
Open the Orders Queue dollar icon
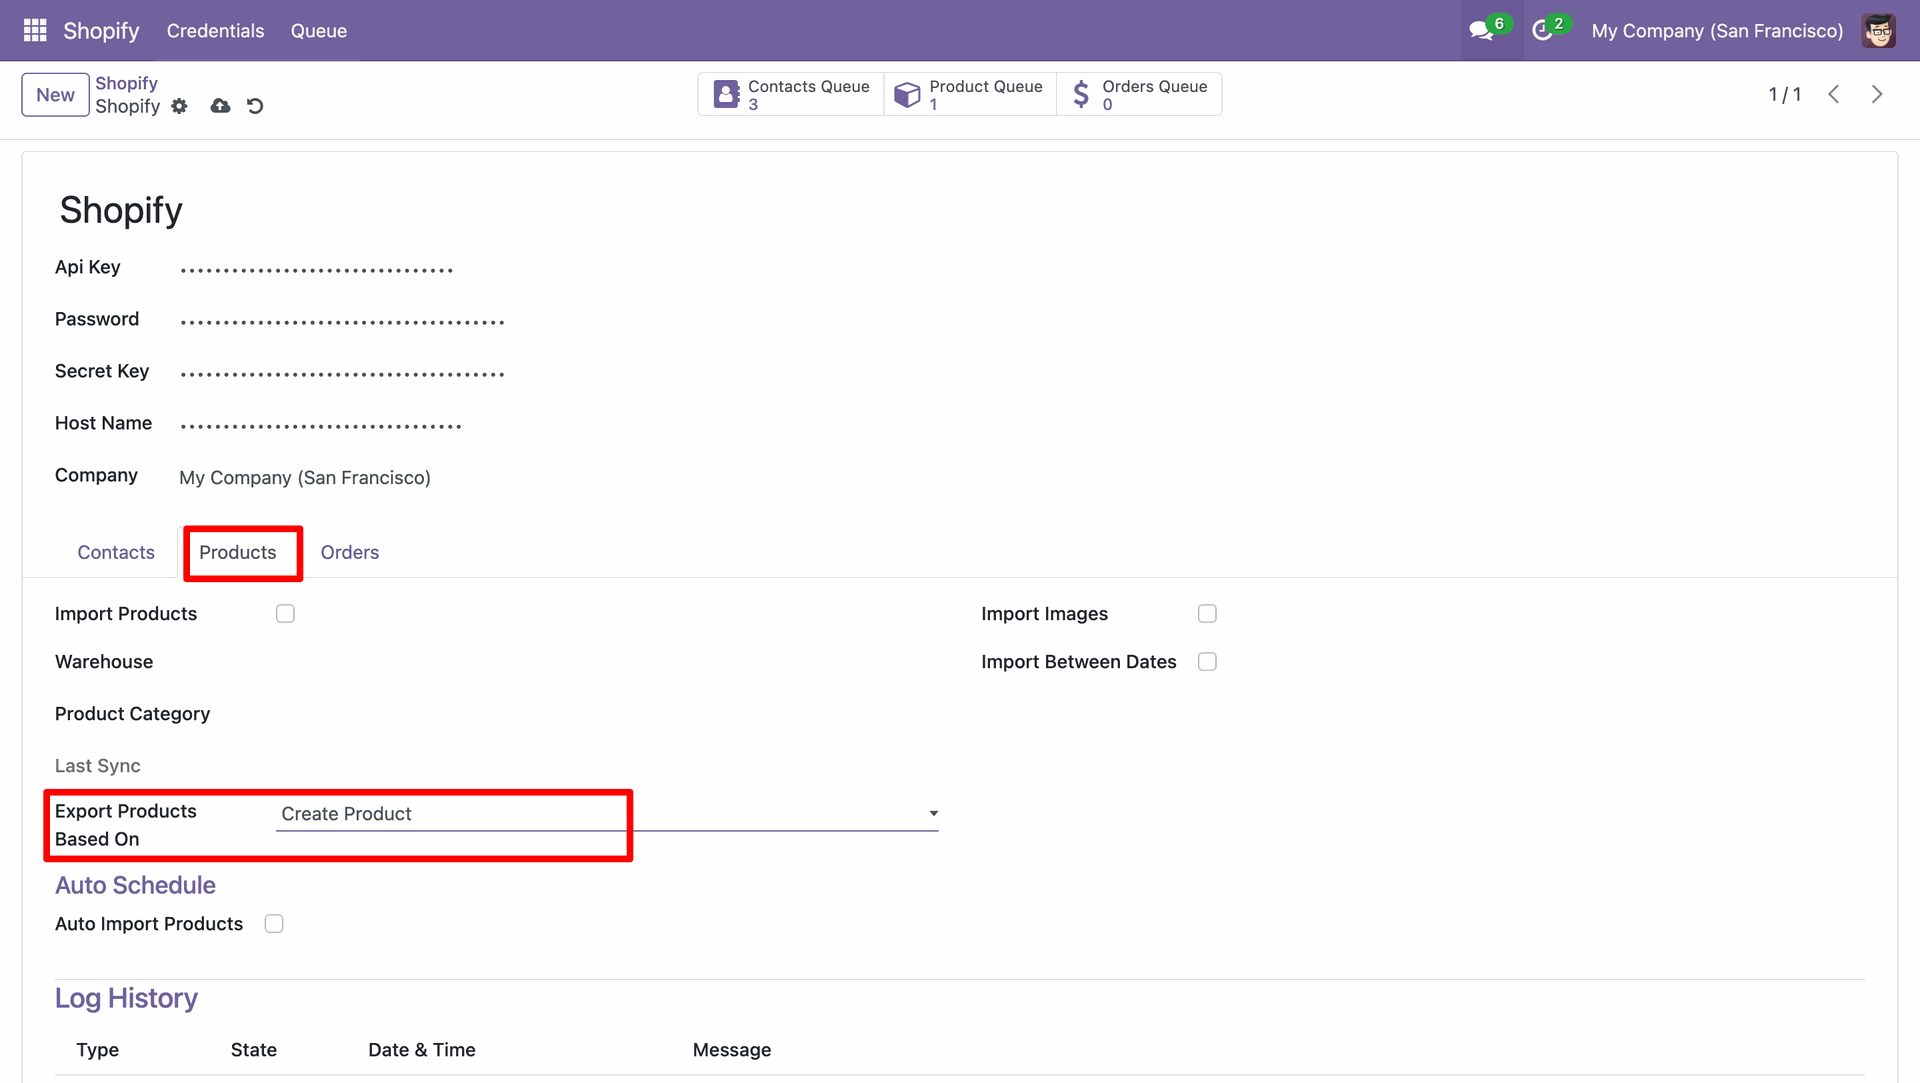1081,94
